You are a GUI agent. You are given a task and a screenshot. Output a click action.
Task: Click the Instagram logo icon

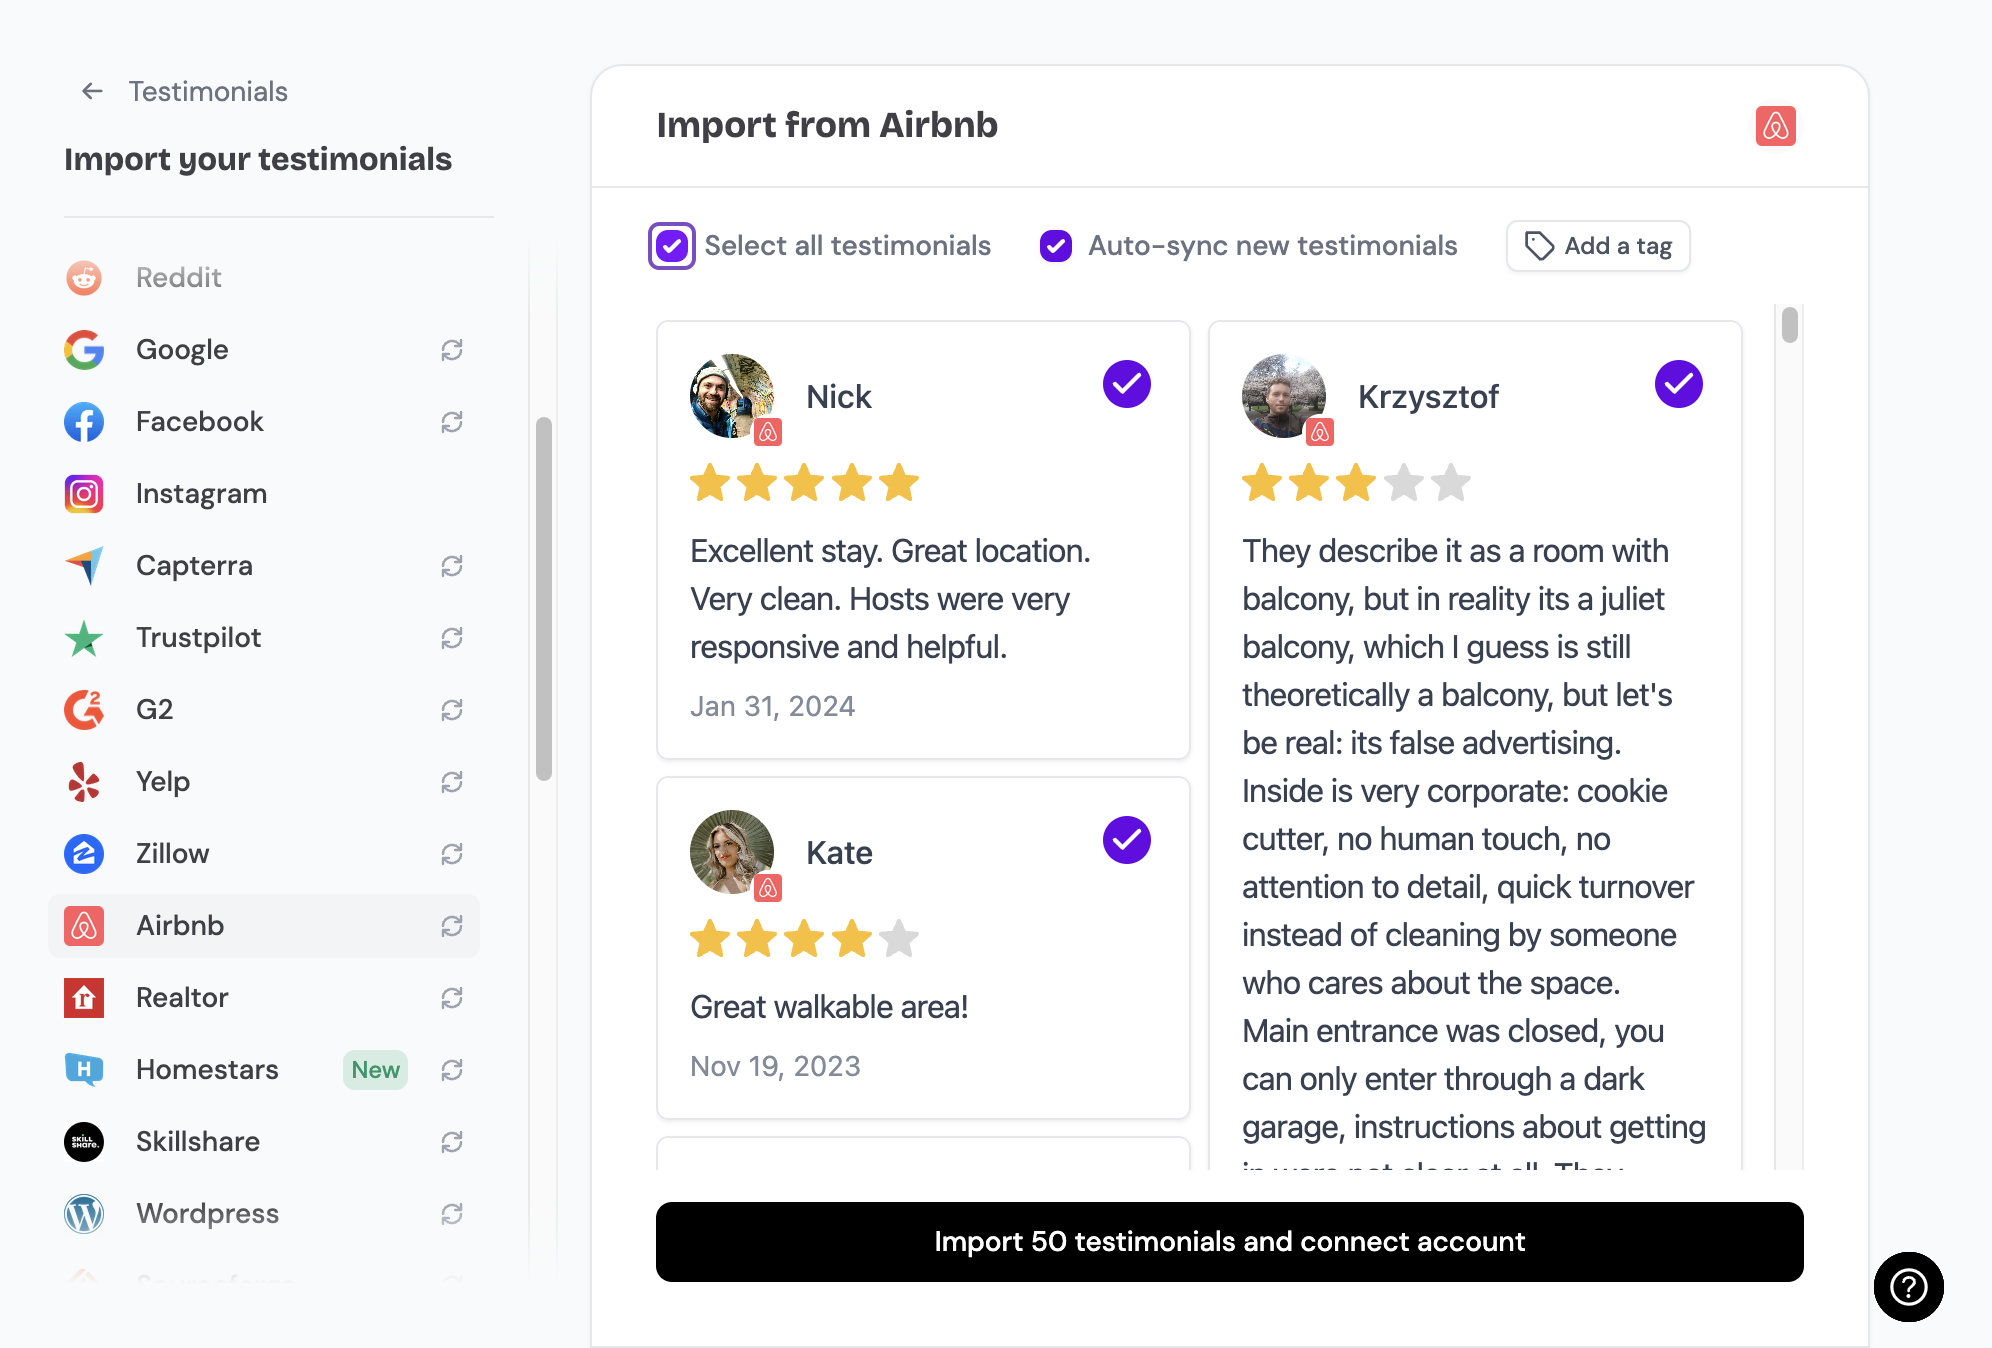[84, 493]
